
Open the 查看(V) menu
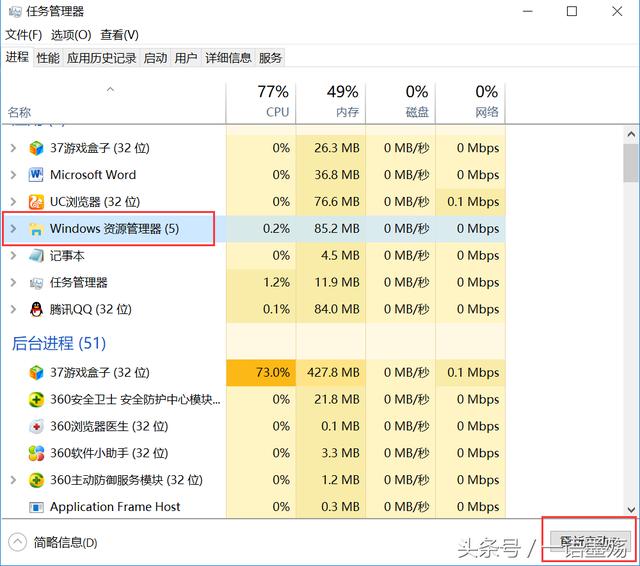coord(119,35)
